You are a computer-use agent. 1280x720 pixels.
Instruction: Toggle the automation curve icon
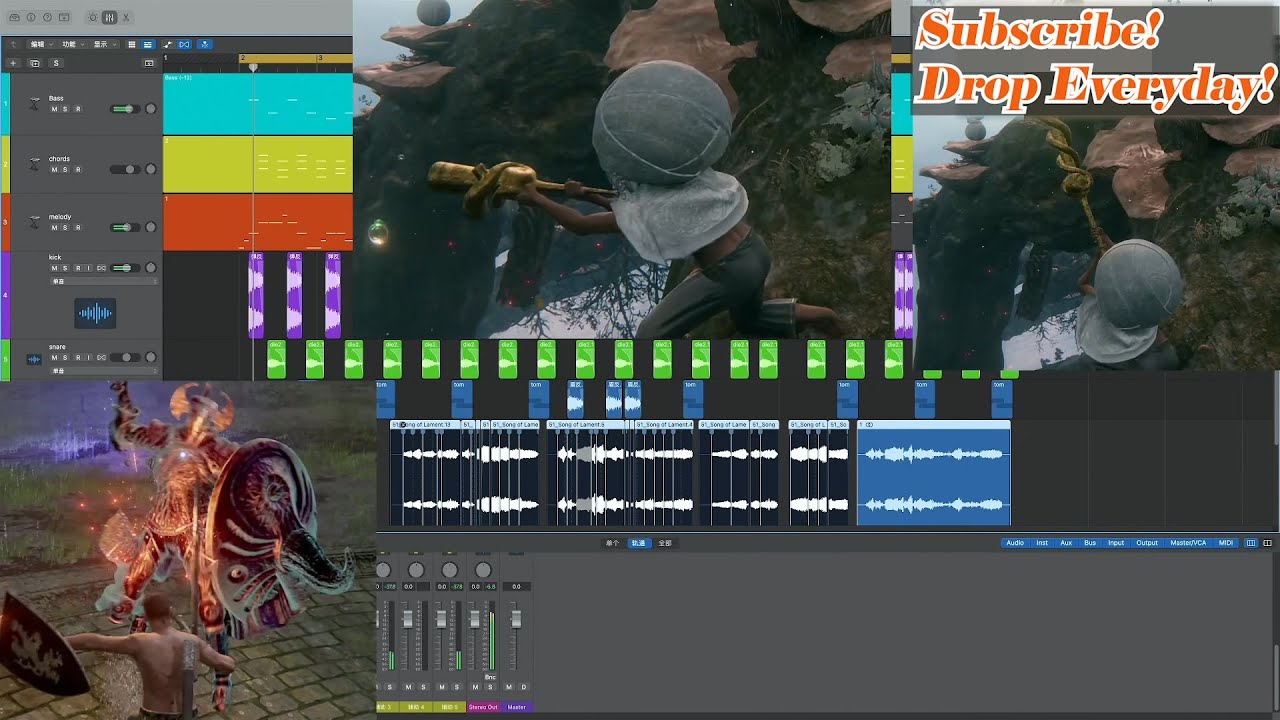(x=168, y=44)
